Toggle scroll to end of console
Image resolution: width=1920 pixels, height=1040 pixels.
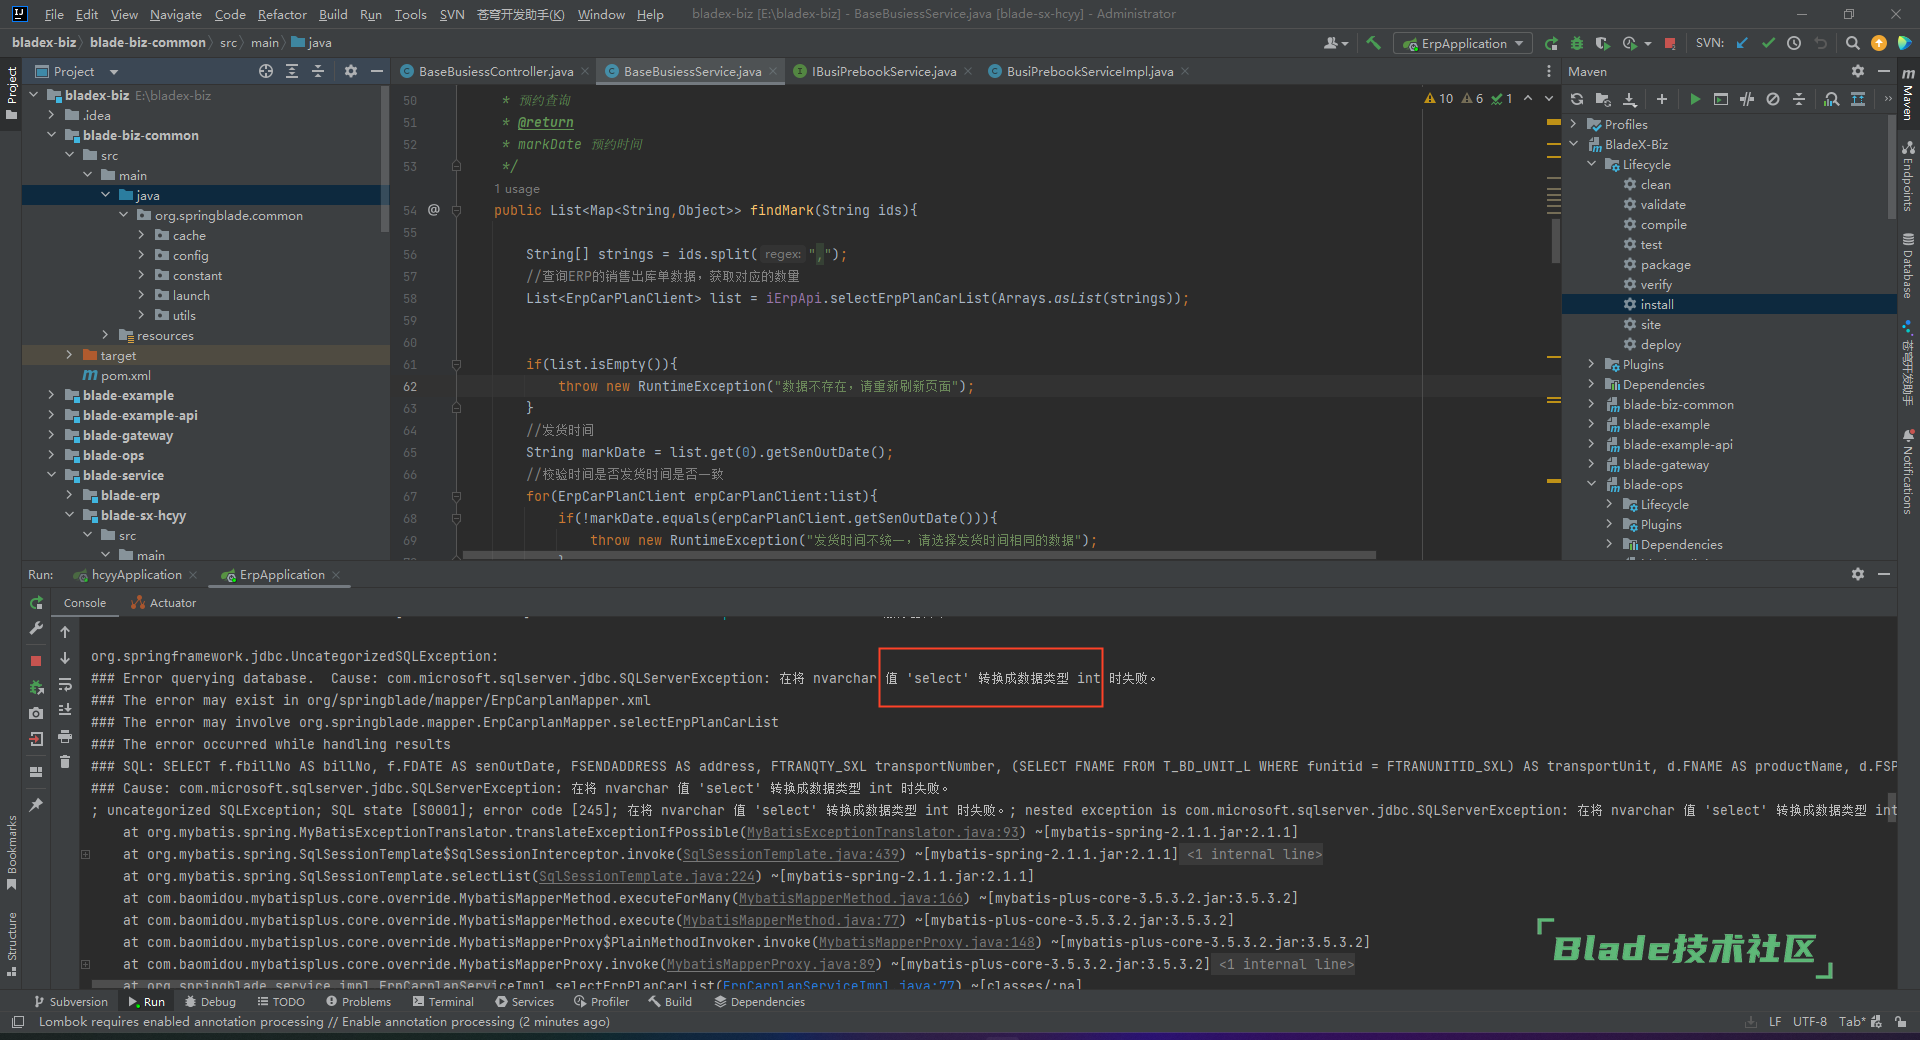[x=65, y=710]
